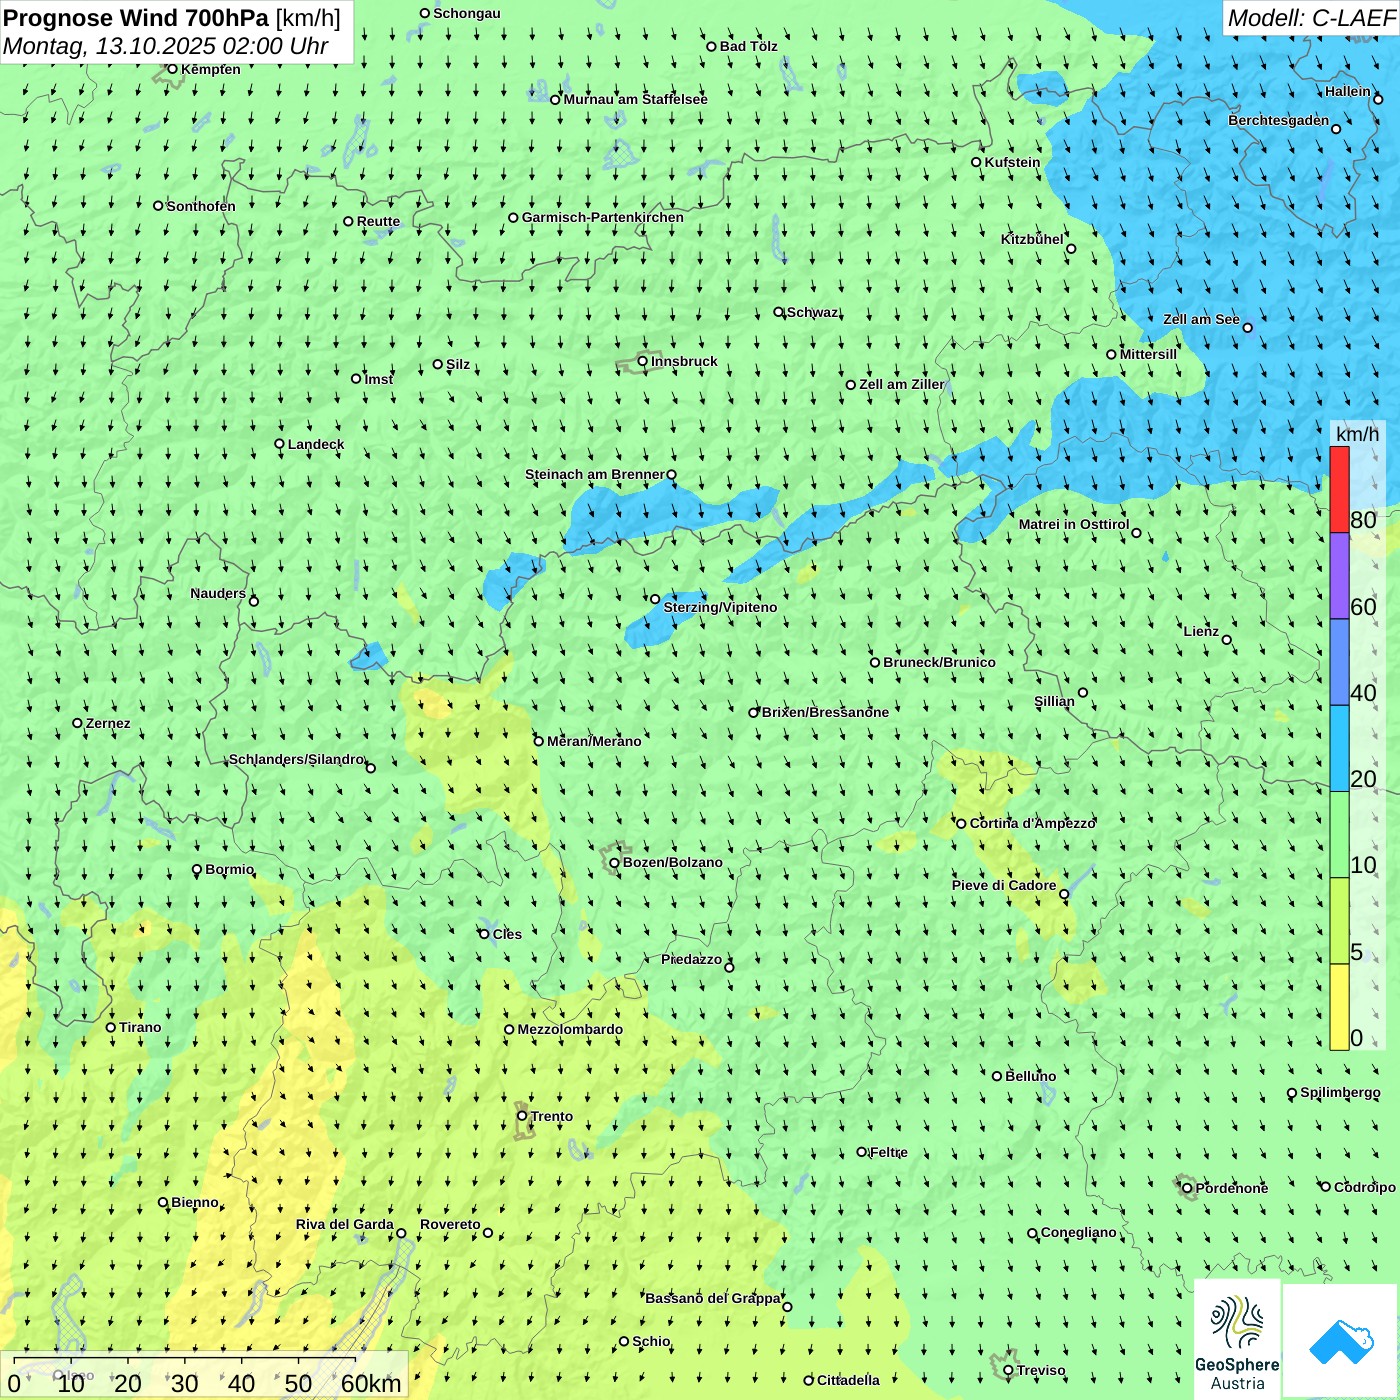This screenshot has width=1400, height=1400.
Task: Click the 'Reutte' town label
Action: pyautogui.click(x=378, y=221)
